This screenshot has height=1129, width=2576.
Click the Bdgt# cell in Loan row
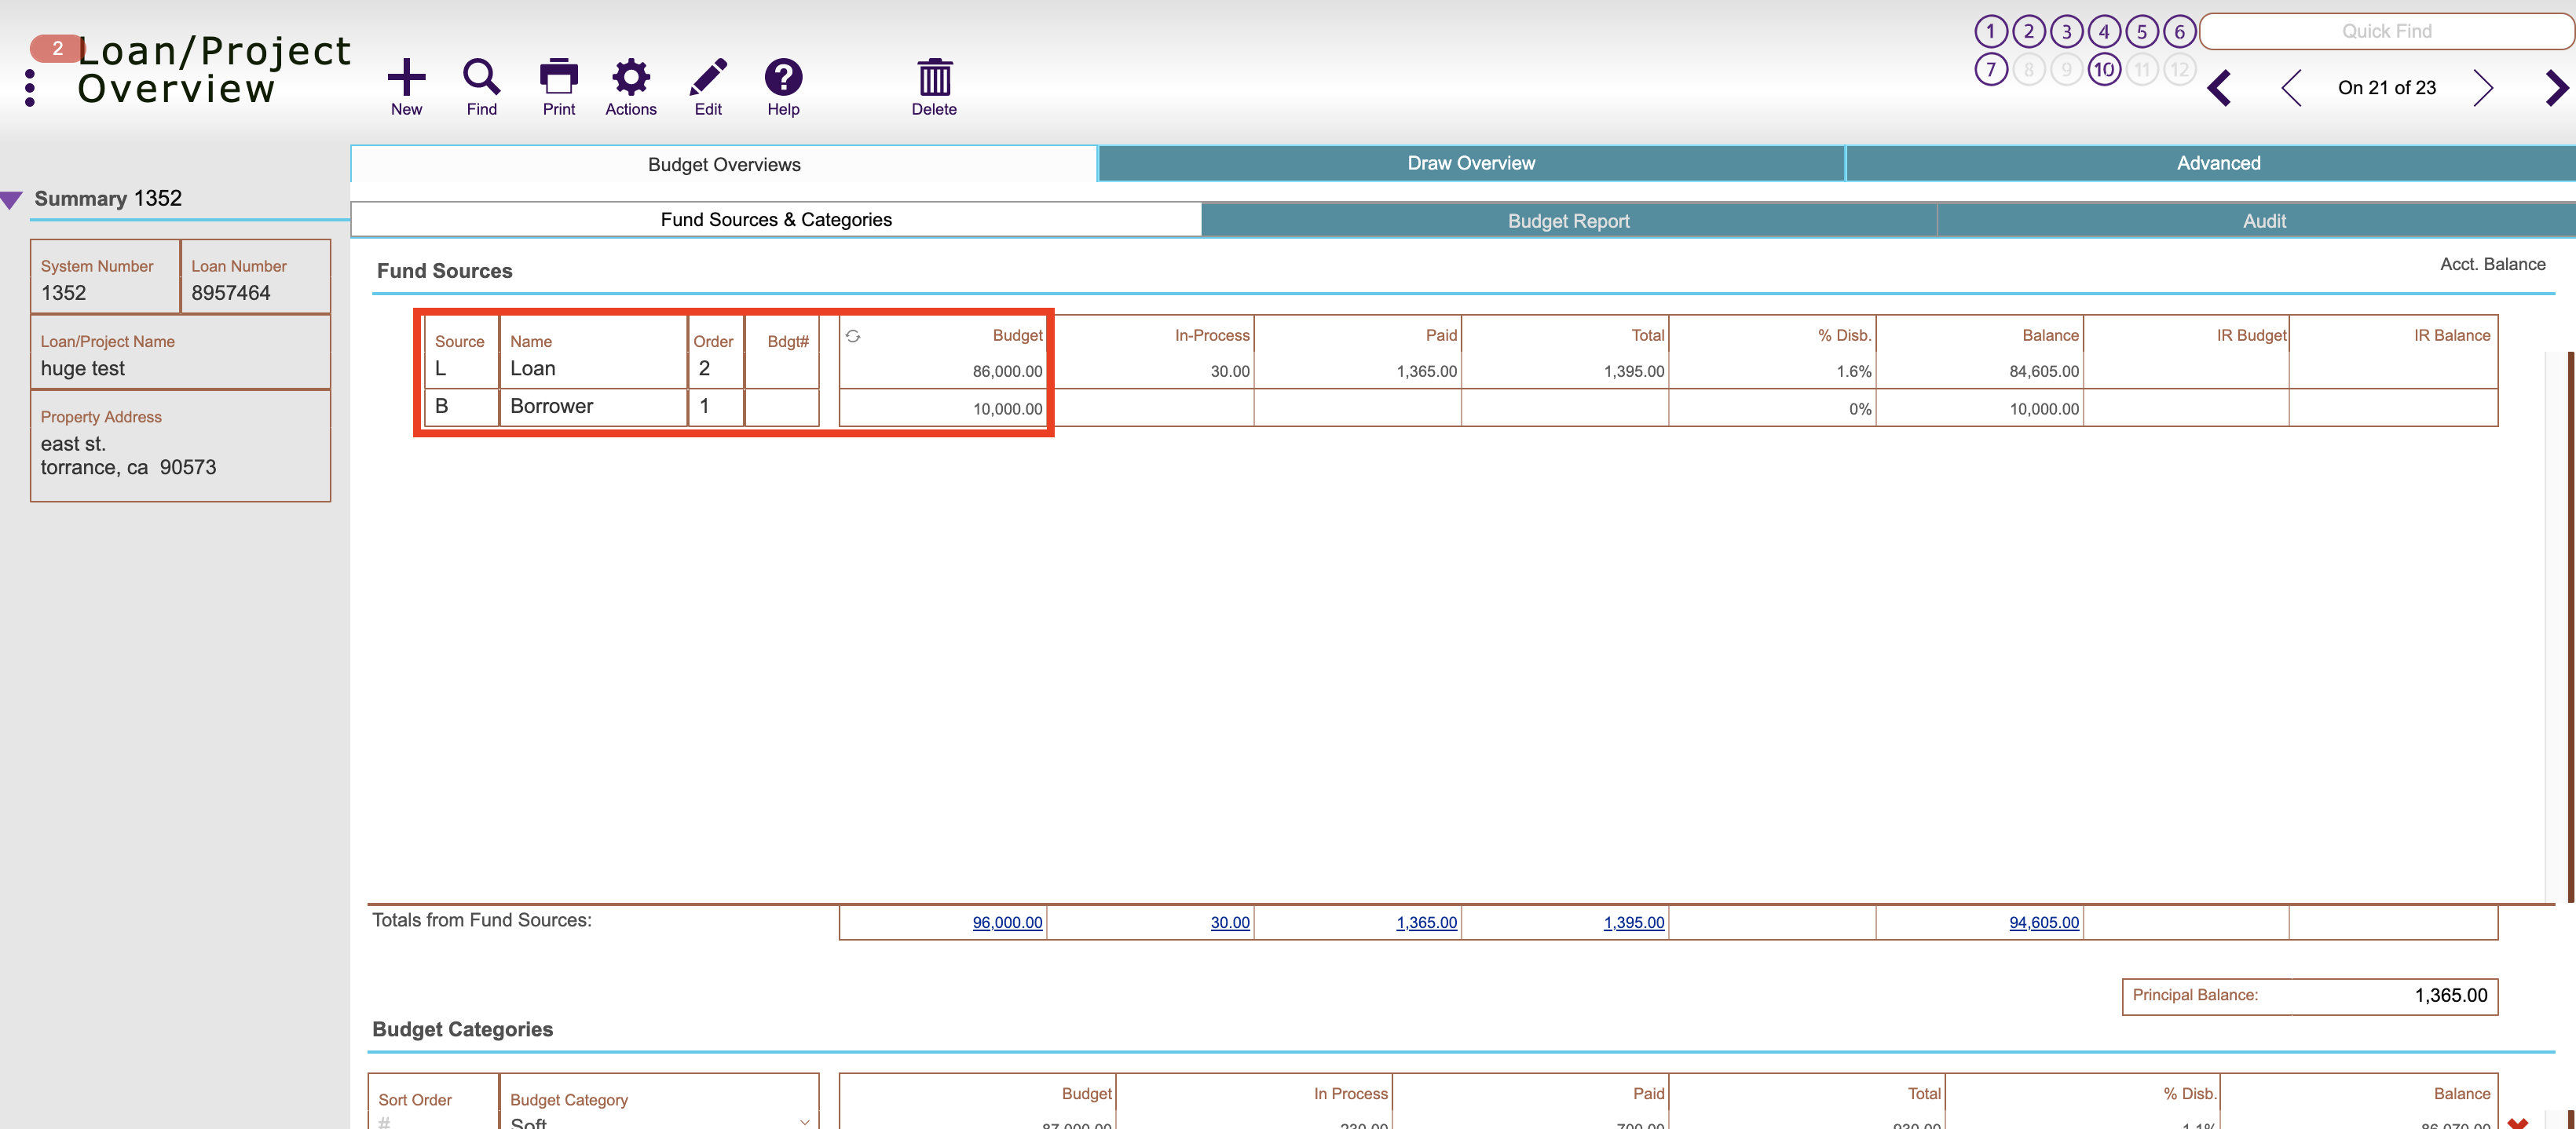781,369
